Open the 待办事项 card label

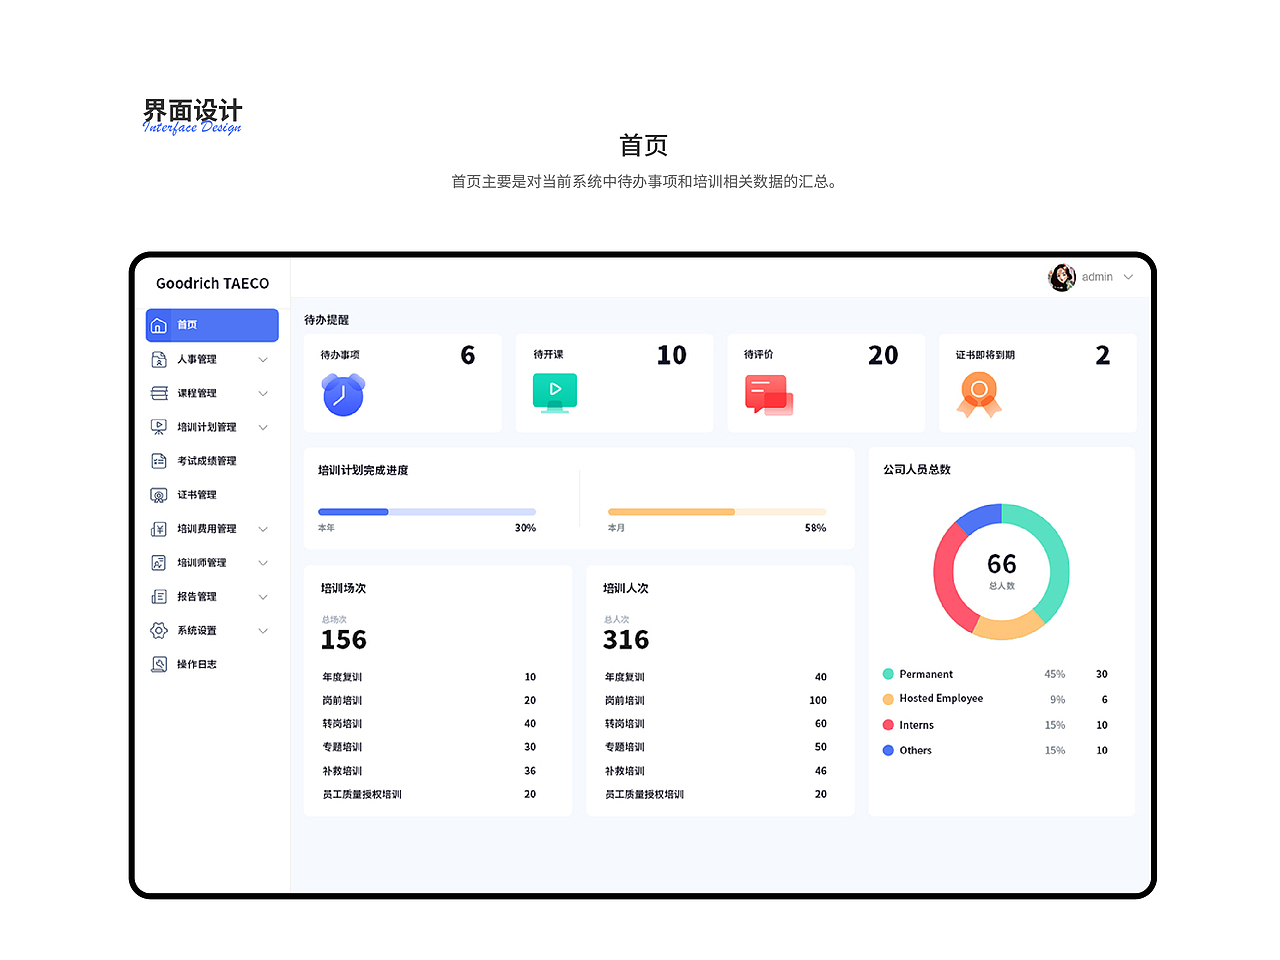click(340, 355)
